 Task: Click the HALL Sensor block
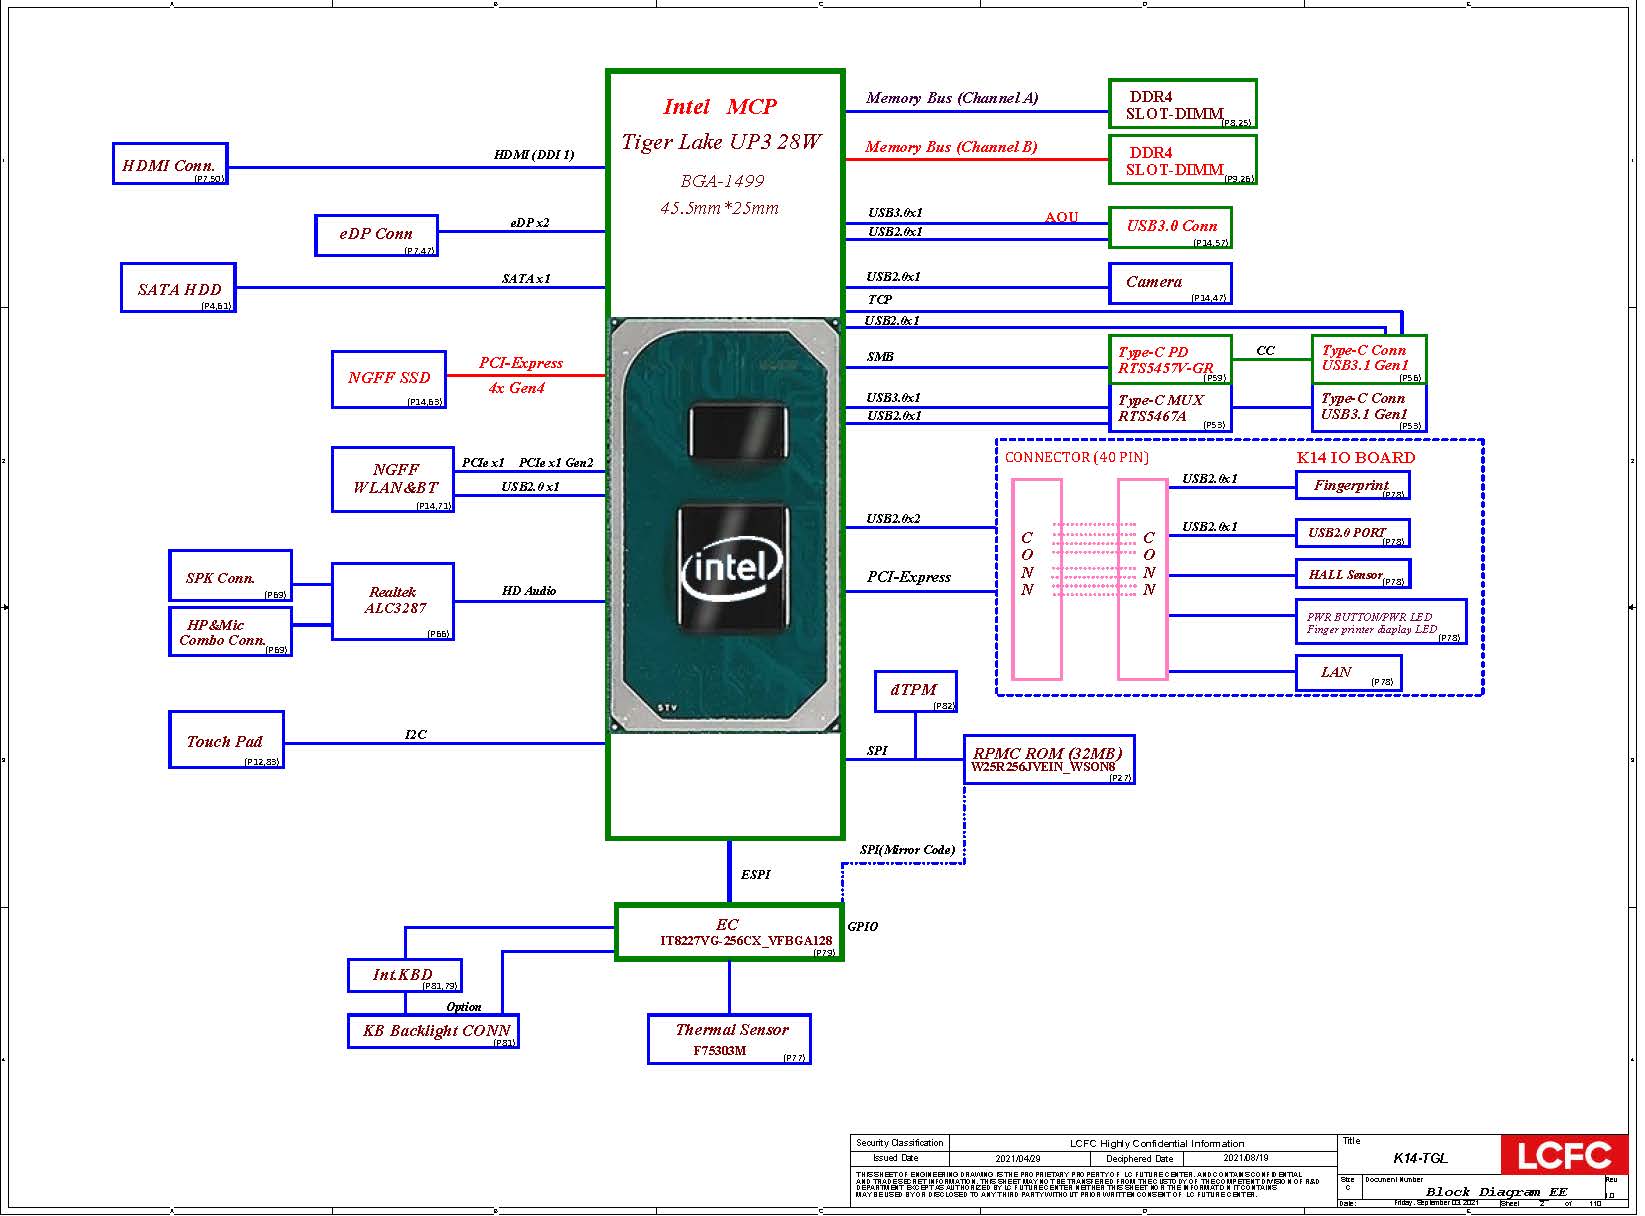pyautogui.click(x=1352, y=575)
